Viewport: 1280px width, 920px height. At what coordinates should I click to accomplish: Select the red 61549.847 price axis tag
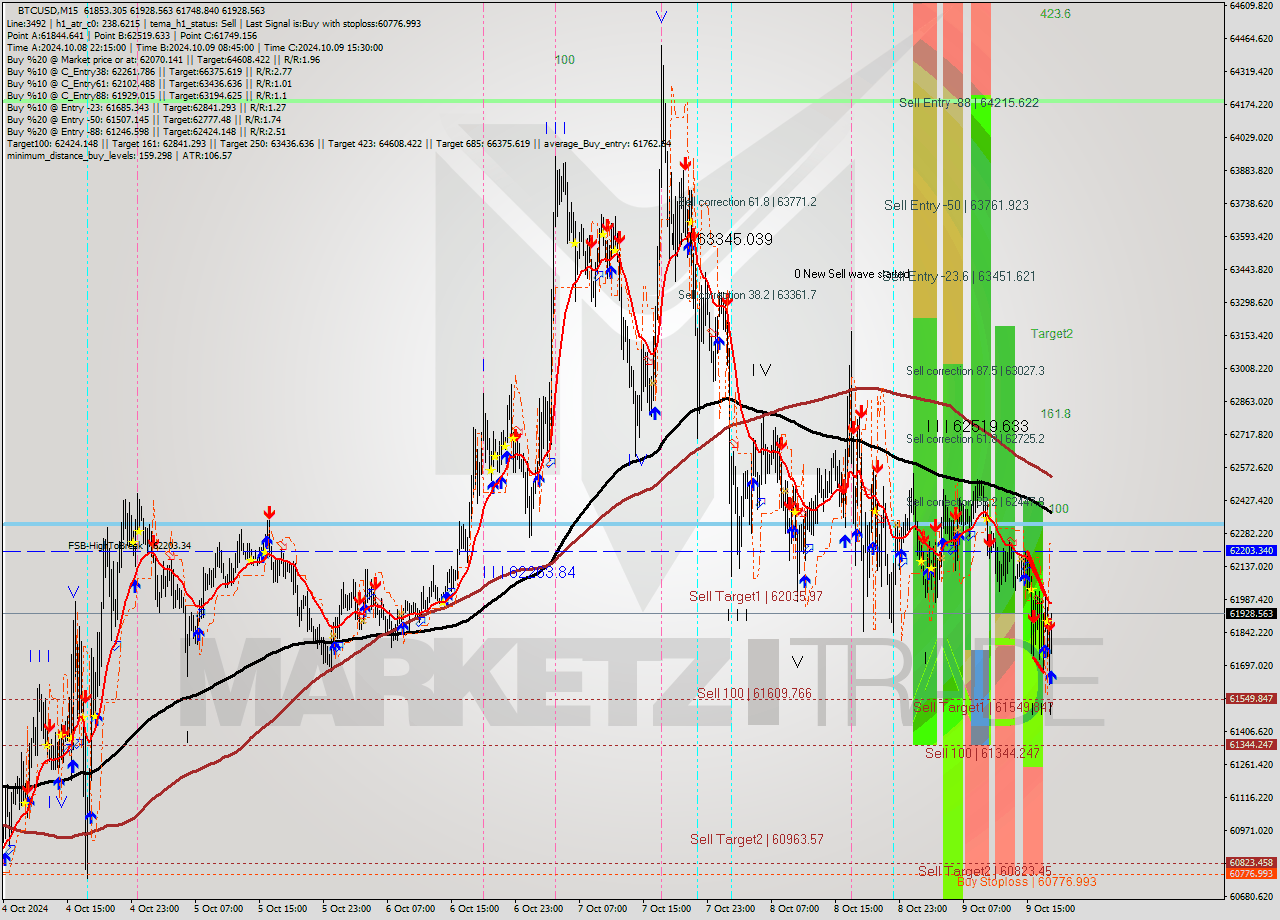pyautogui.click(x=1251, y=698)
